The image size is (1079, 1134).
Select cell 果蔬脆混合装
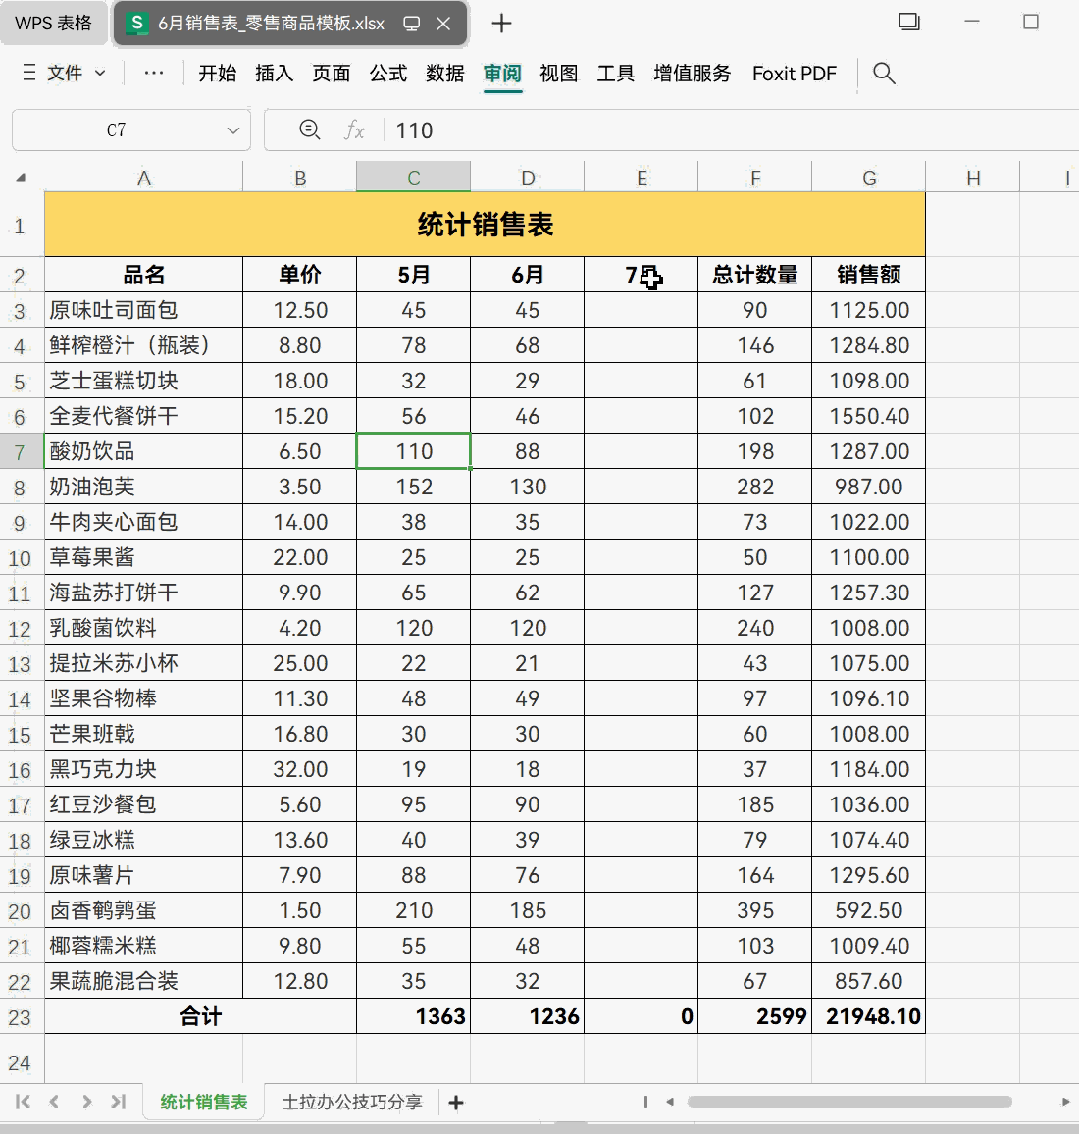click(143, 981)
